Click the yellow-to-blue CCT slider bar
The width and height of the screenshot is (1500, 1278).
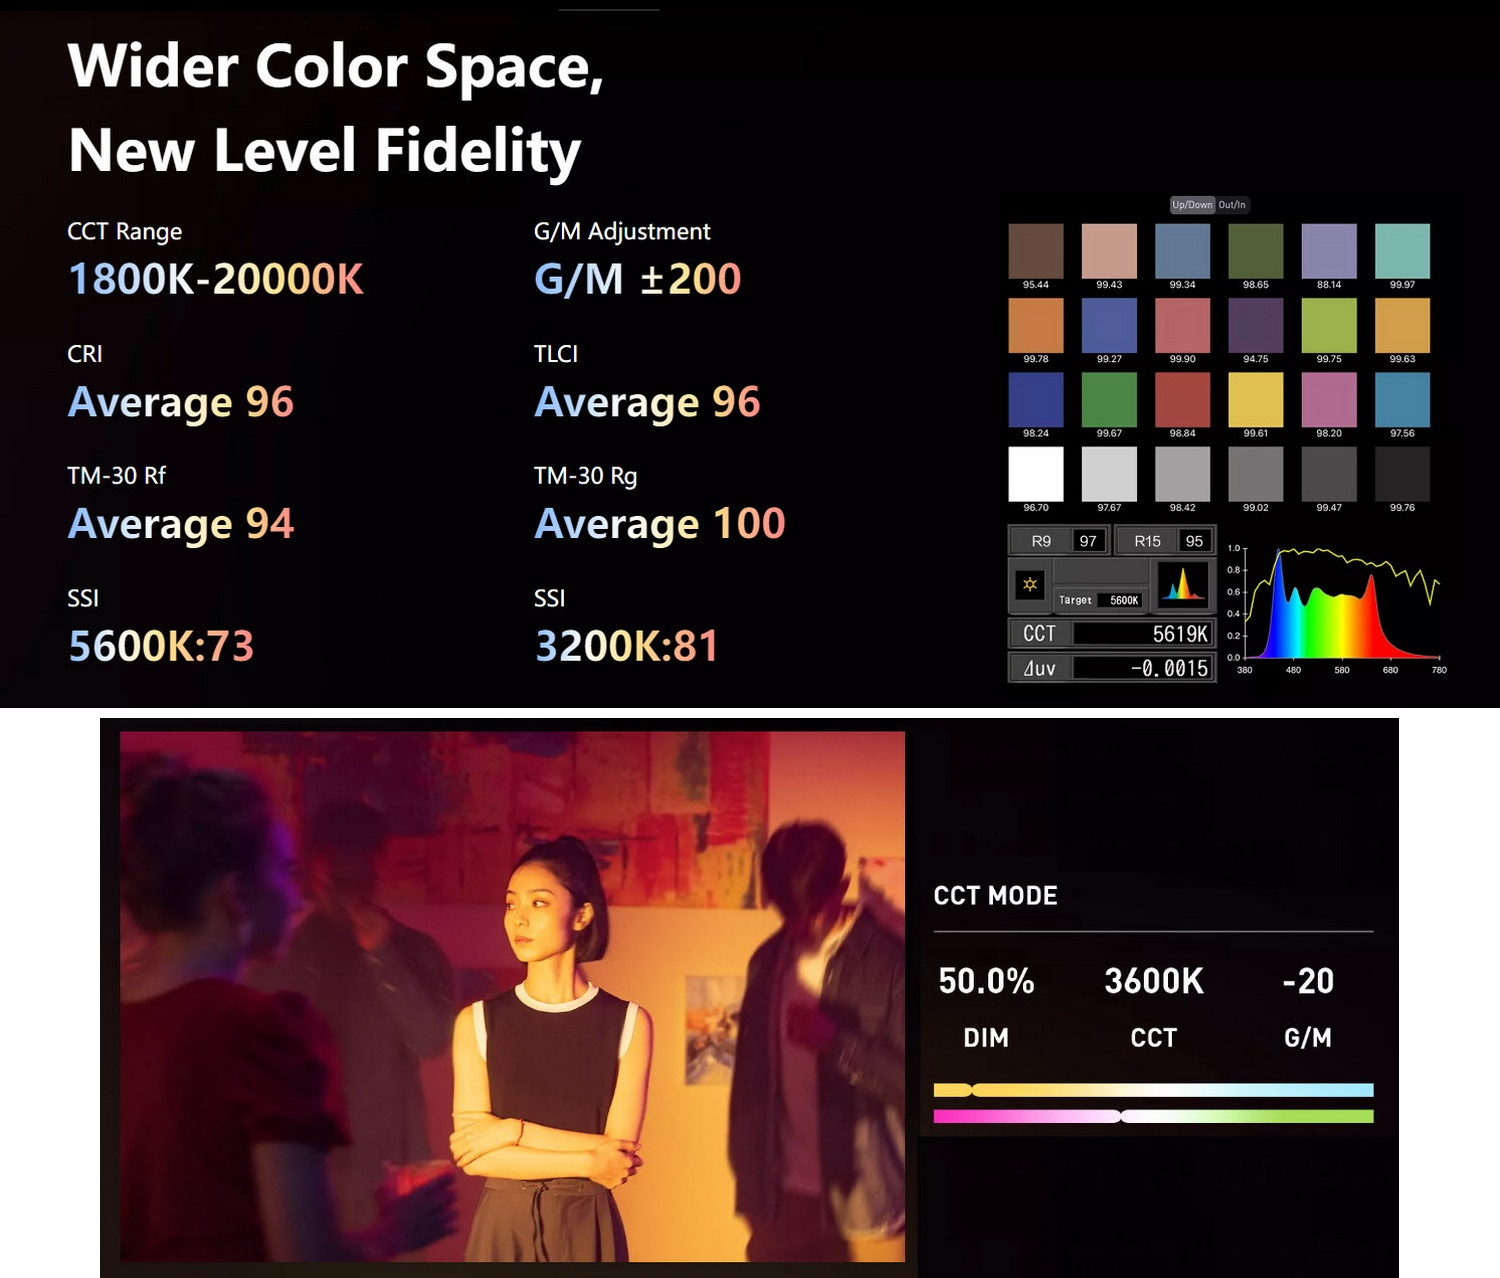1153,1090
